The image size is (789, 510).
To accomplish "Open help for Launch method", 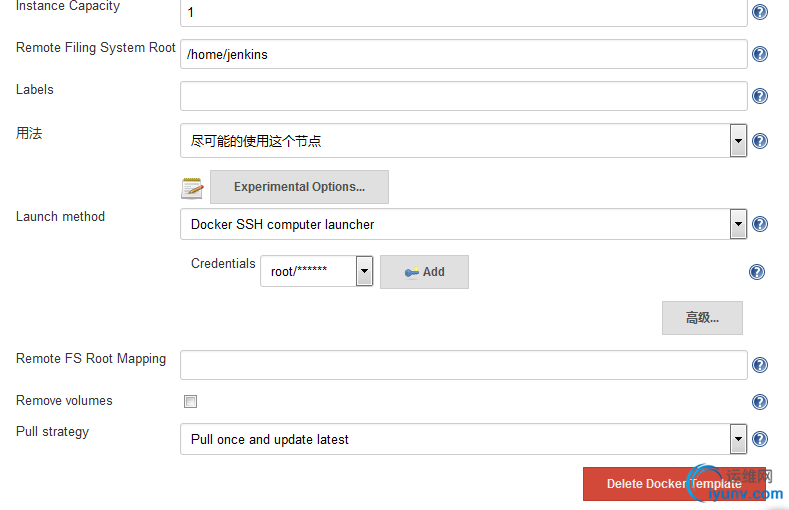I will (759, 224).
